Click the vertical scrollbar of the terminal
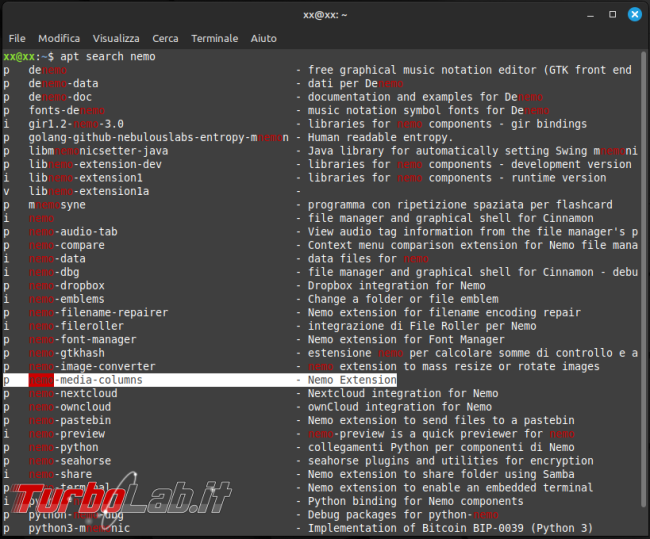Image resolution: width=650 pixels, height=539 pixels. point(644,278)
